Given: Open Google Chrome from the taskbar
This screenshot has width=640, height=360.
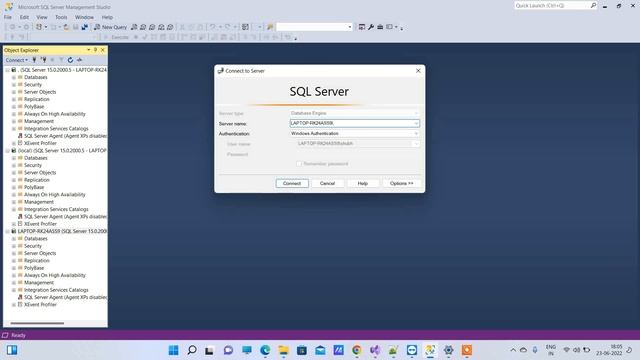Looking at the screenshot, I should coord(357,350).
